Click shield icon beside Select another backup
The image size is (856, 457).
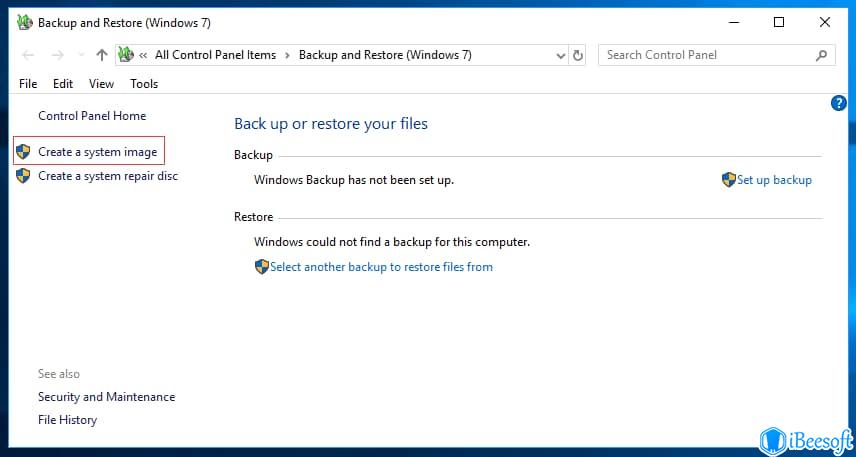coord(262,267)
